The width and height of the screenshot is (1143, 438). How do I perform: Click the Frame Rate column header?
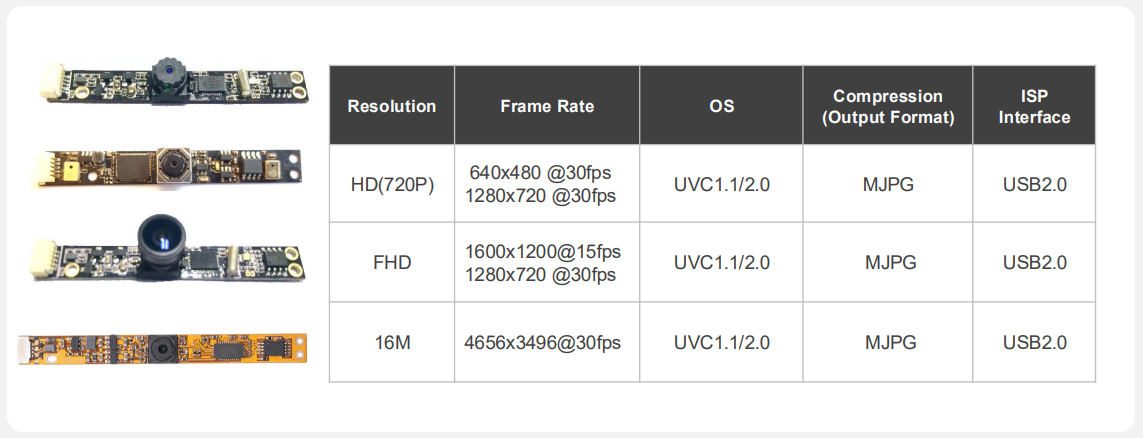547,106
